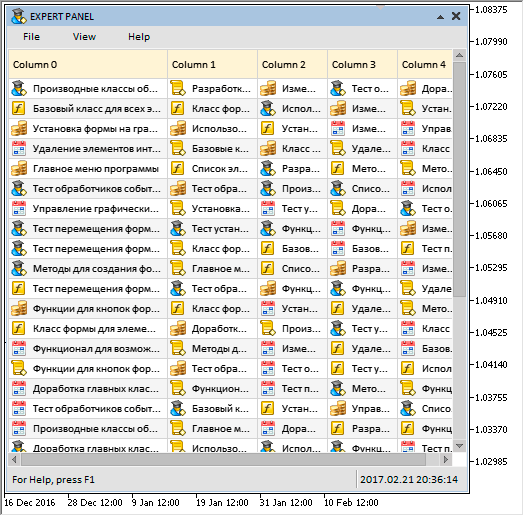Open the View menu
Image resolution: width=524 pixels, height=516 pixels.
[x=84, y=37]
